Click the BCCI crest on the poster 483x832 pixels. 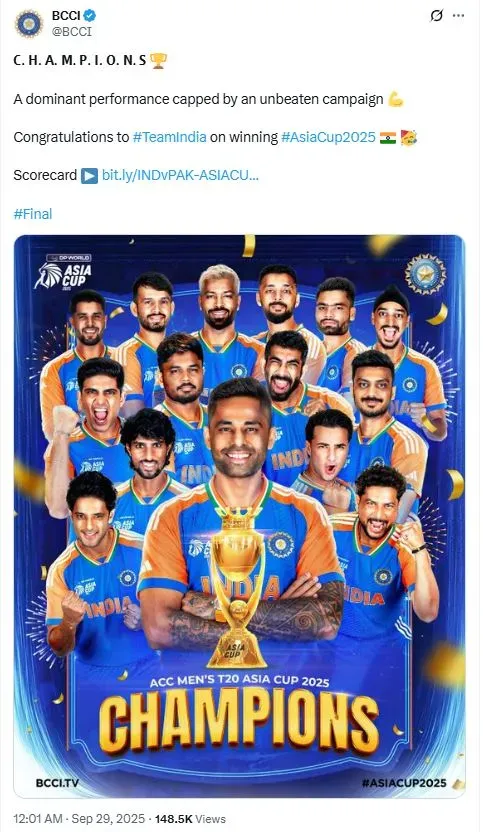click(x=426, y=274)
